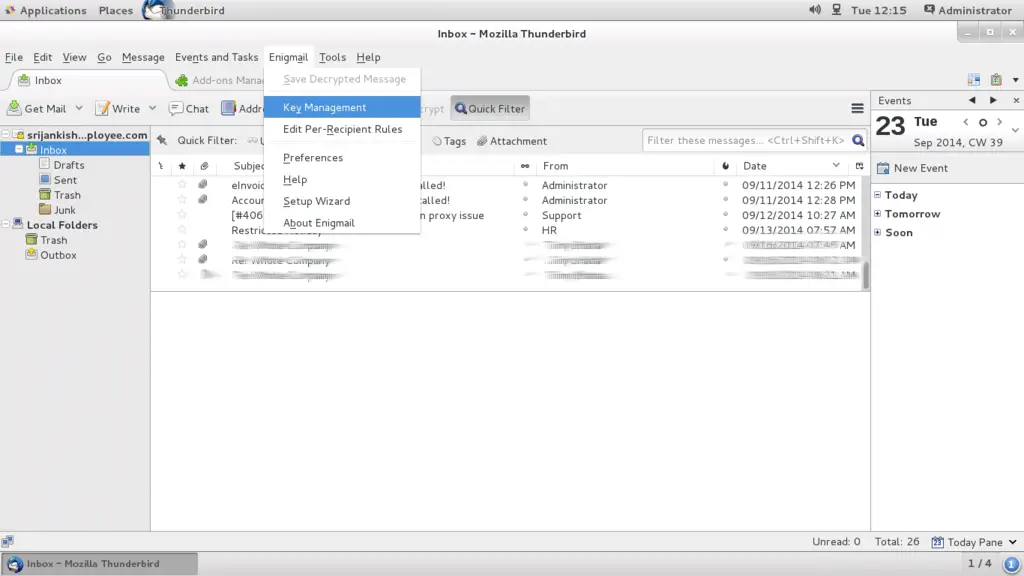Sort by junk status column icon
The image size is (1024, 576).
click(x=726, y=166)
